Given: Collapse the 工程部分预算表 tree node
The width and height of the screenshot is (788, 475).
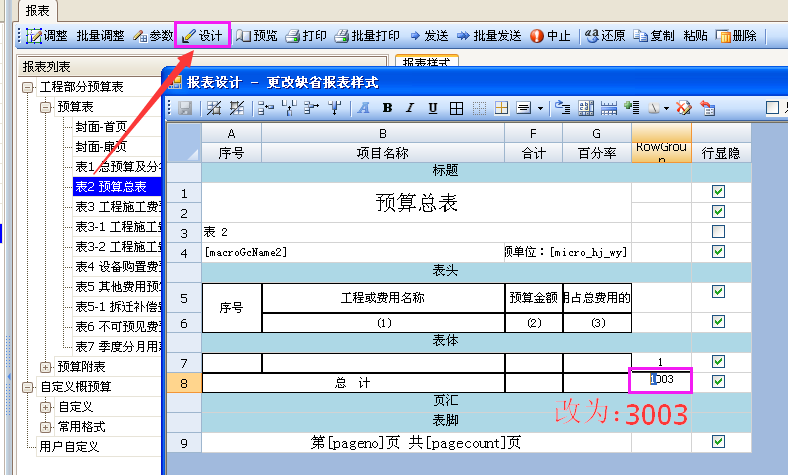Looking at the screenshot, I should (28, 87).
